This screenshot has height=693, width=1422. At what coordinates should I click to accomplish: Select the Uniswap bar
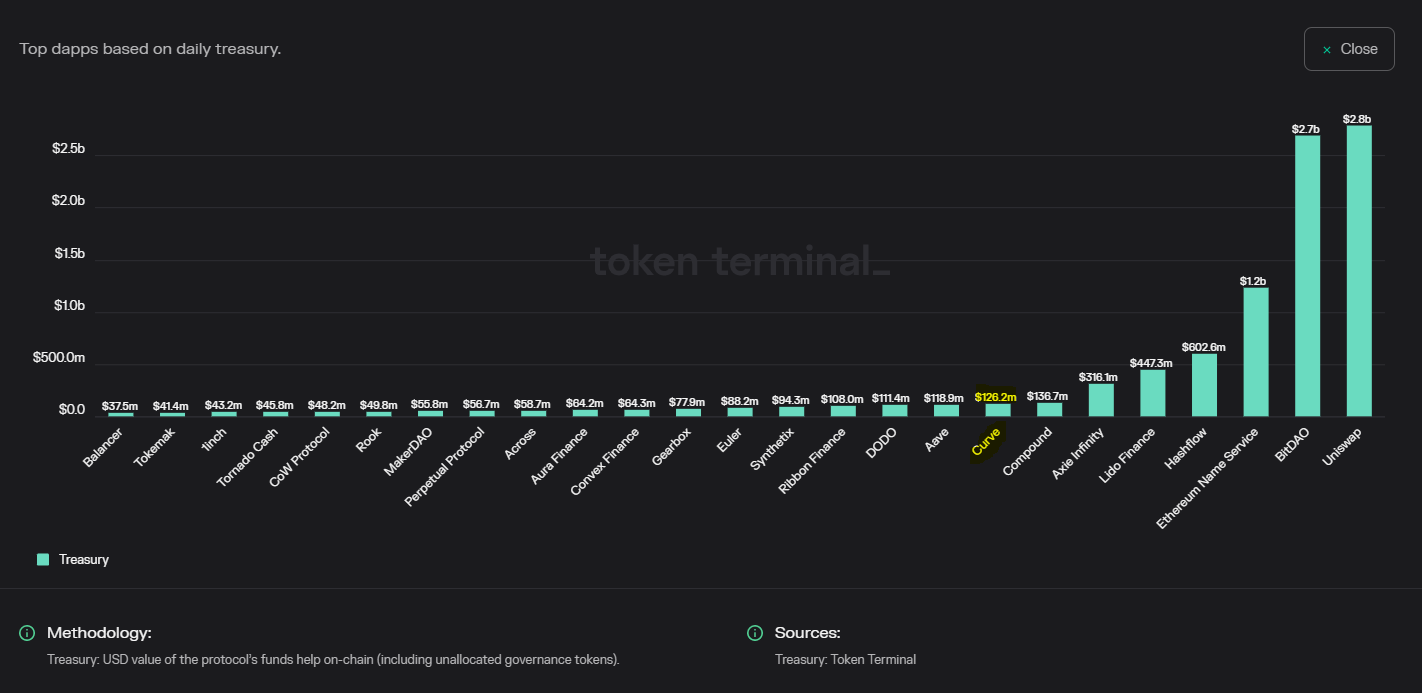pyautogui.click(x=1359, y=271)
